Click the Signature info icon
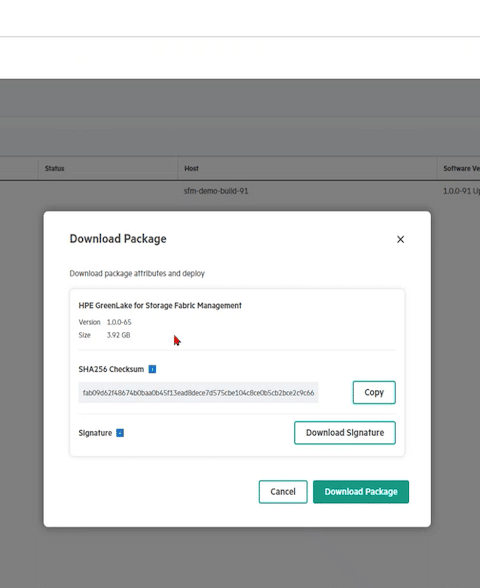 [x=120, y=433]
